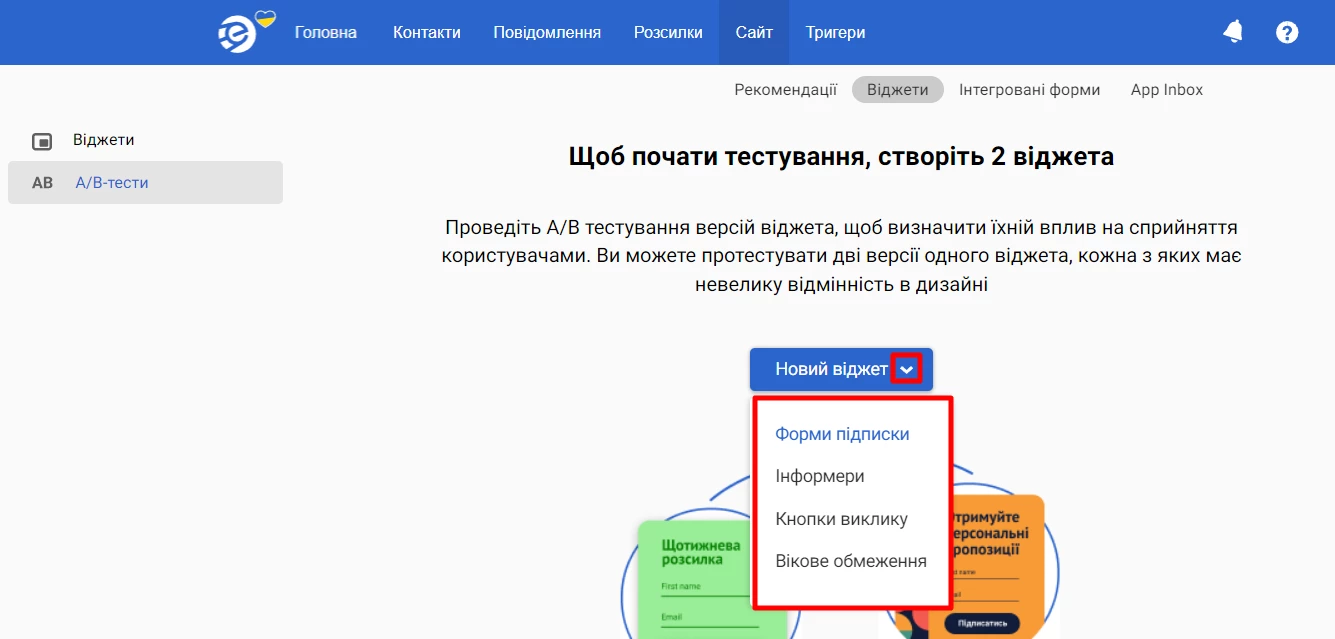The height and width of the screenshot is (639, 1335).
Task: Choose Вікове обмеження menu entry
Action: click(x=851, y=561)
